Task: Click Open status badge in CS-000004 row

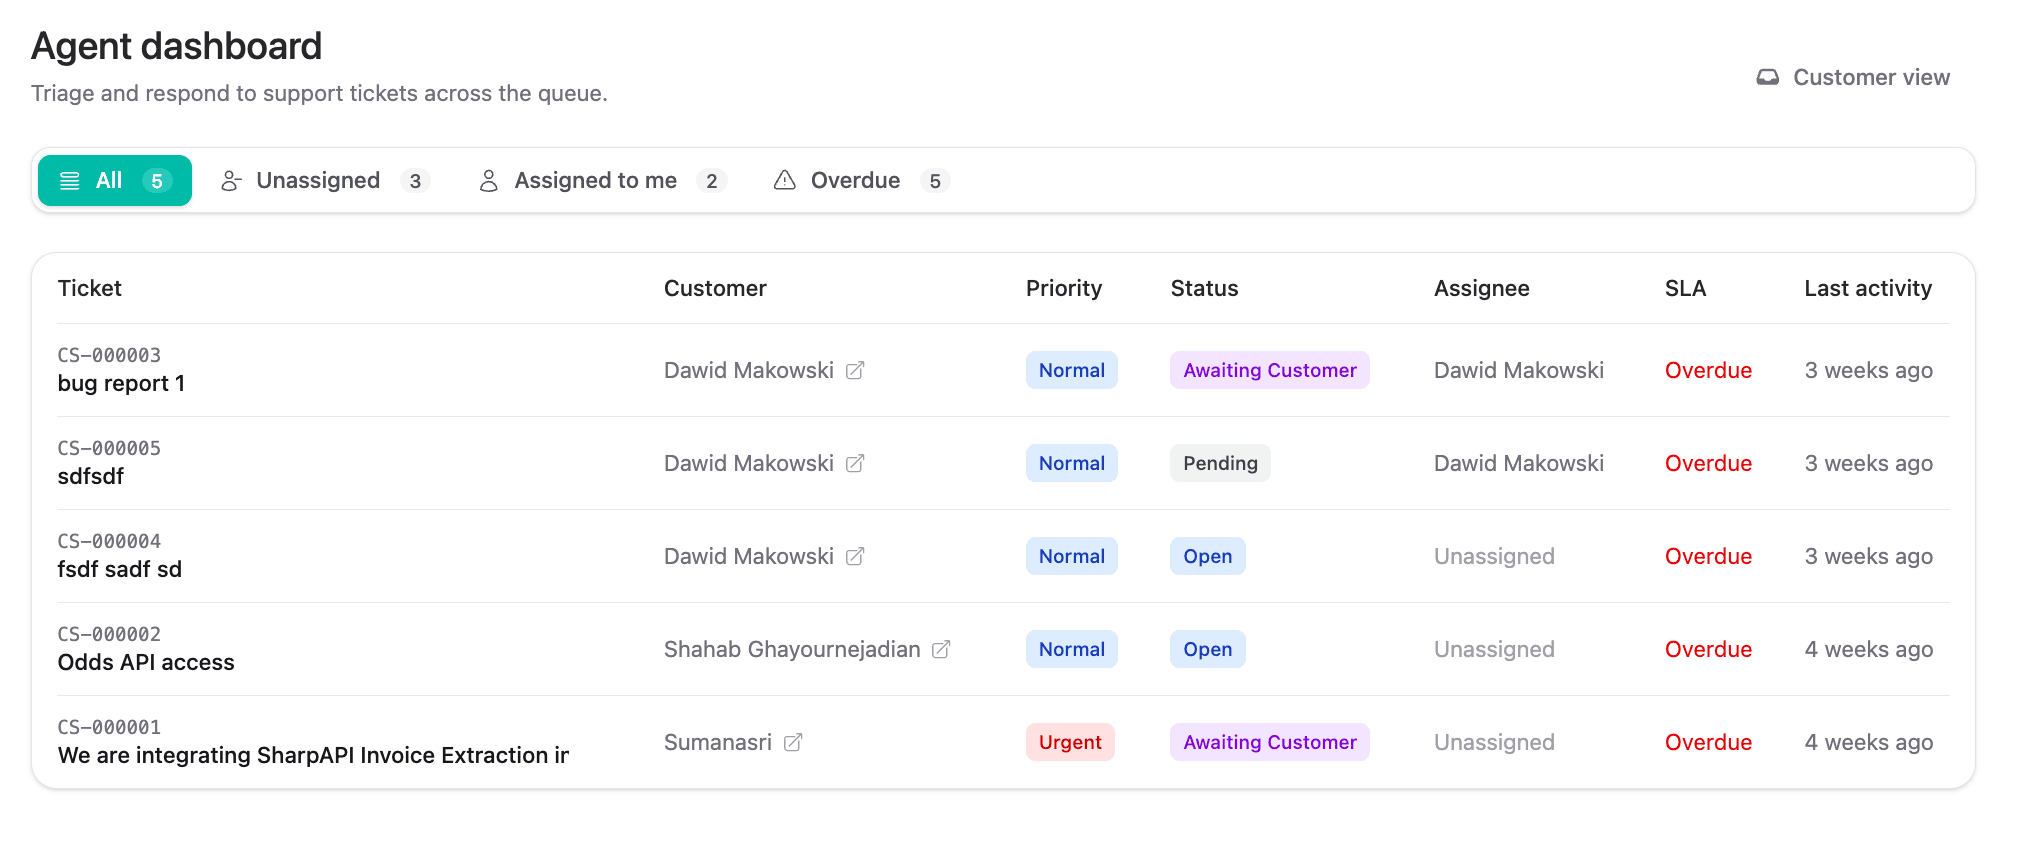Action: [x=1208, y=557]
